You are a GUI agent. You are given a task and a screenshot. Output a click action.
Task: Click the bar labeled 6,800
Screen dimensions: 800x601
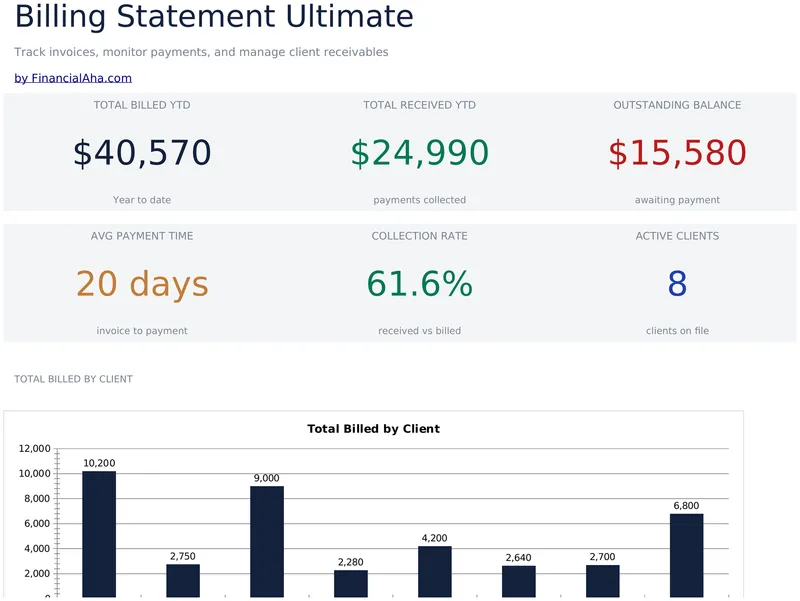pyautogui.click(x=686, y=555)
